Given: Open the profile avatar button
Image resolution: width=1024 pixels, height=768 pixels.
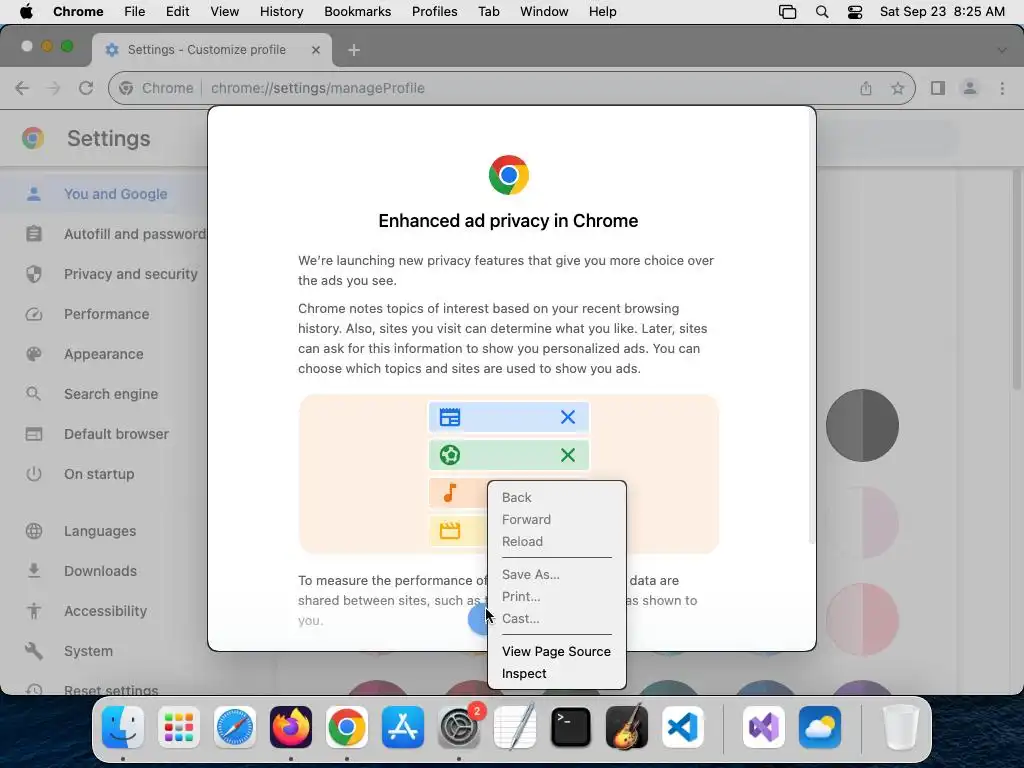Looking at the screenshot, I should point(970,88).
